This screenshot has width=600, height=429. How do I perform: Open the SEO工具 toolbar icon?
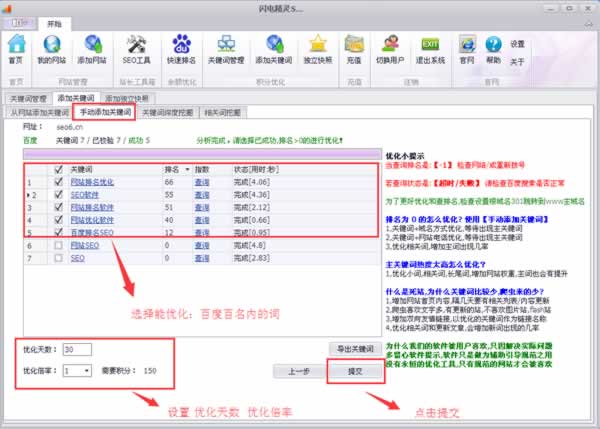pyautogui.click(x=135, y=46)
